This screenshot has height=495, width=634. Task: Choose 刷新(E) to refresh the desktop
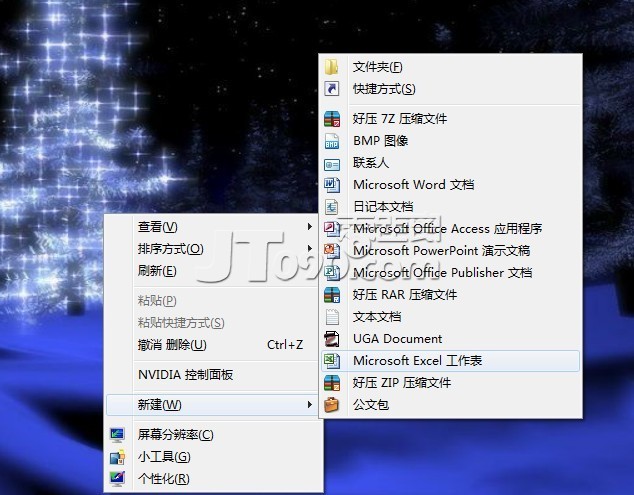tap(212, 271)
